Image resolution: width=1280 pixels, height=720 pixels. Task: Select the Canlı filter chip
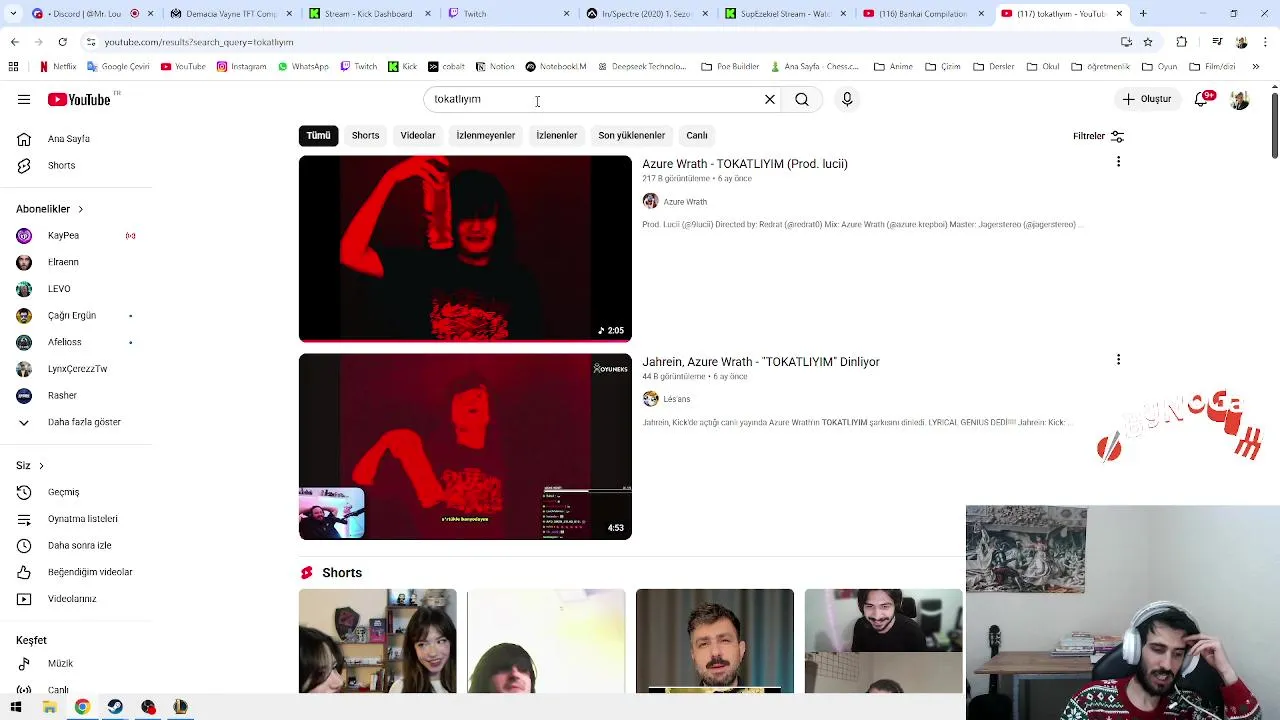coord(697,135)
